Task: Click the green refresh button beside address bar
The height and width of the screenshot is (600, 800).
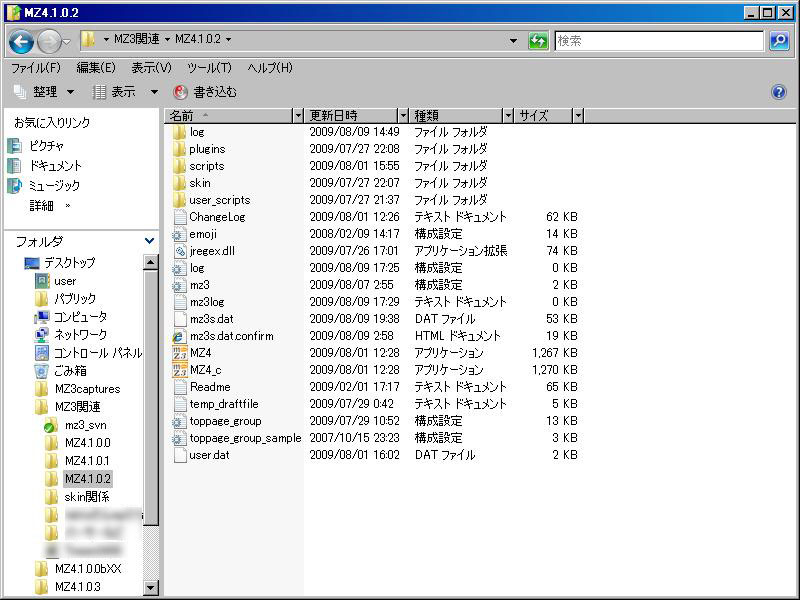Action: [x=538, y=41]
